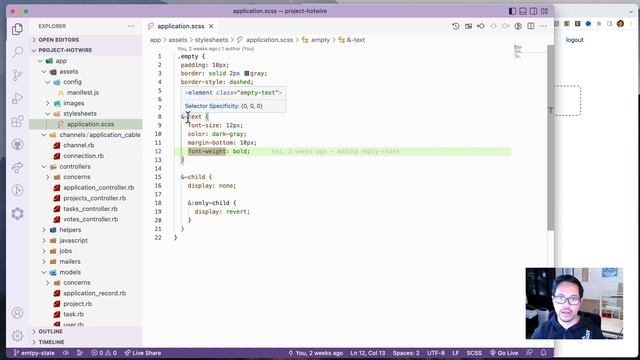Image resolution: width=640 pixels, height=360 pixels.
Task: Click the emtpy-state branch in status bar
Action: (x=34, y=353)
